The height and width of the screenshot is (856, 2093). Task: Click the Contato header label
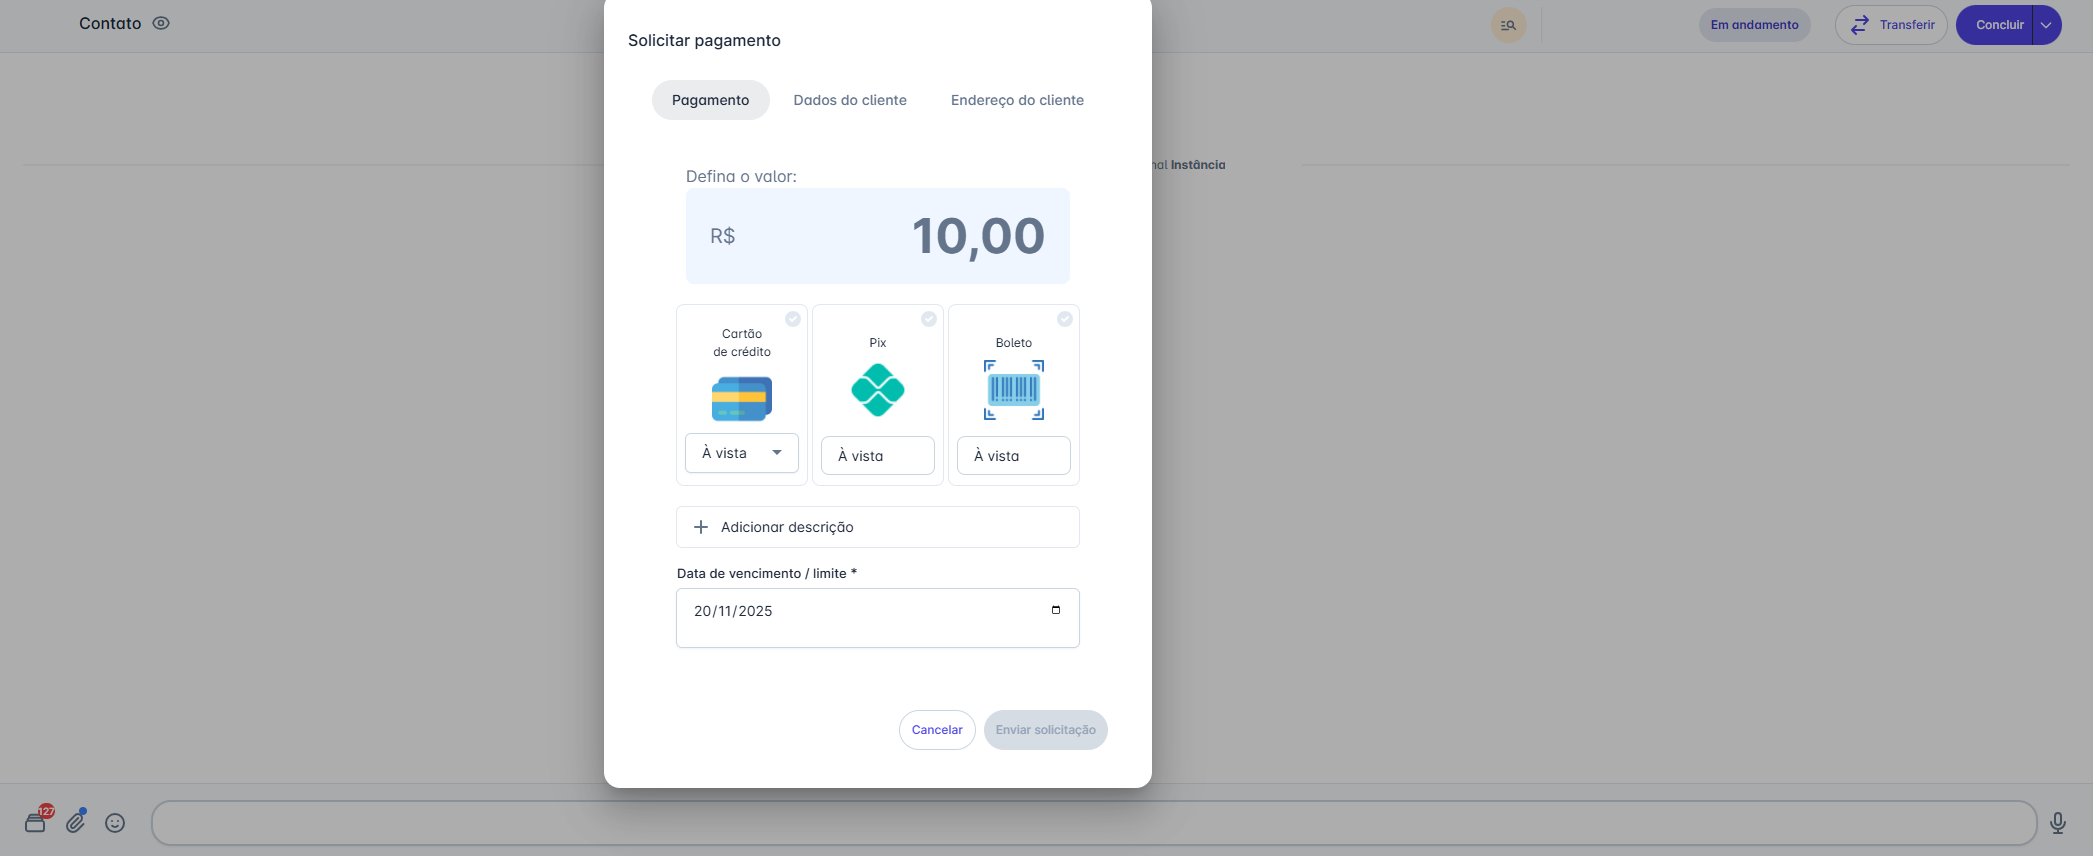point(110,23)
